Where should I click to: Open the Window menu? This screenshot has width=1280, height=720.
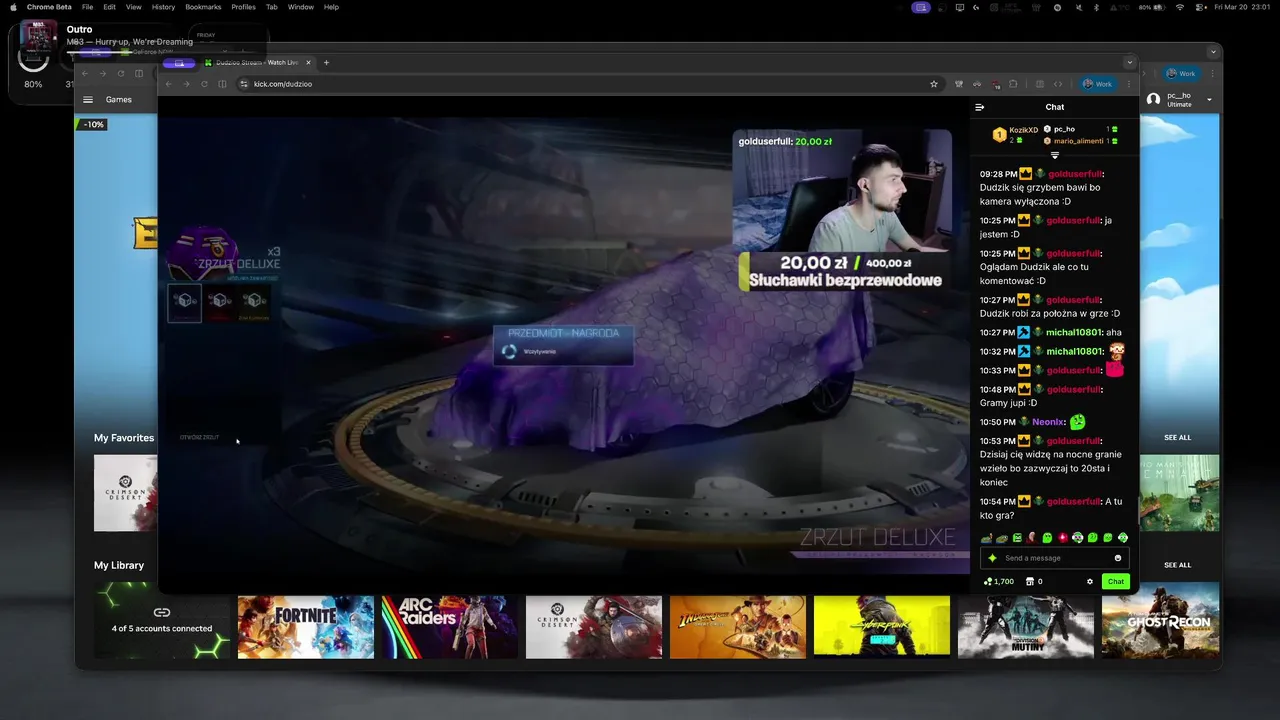301,7
